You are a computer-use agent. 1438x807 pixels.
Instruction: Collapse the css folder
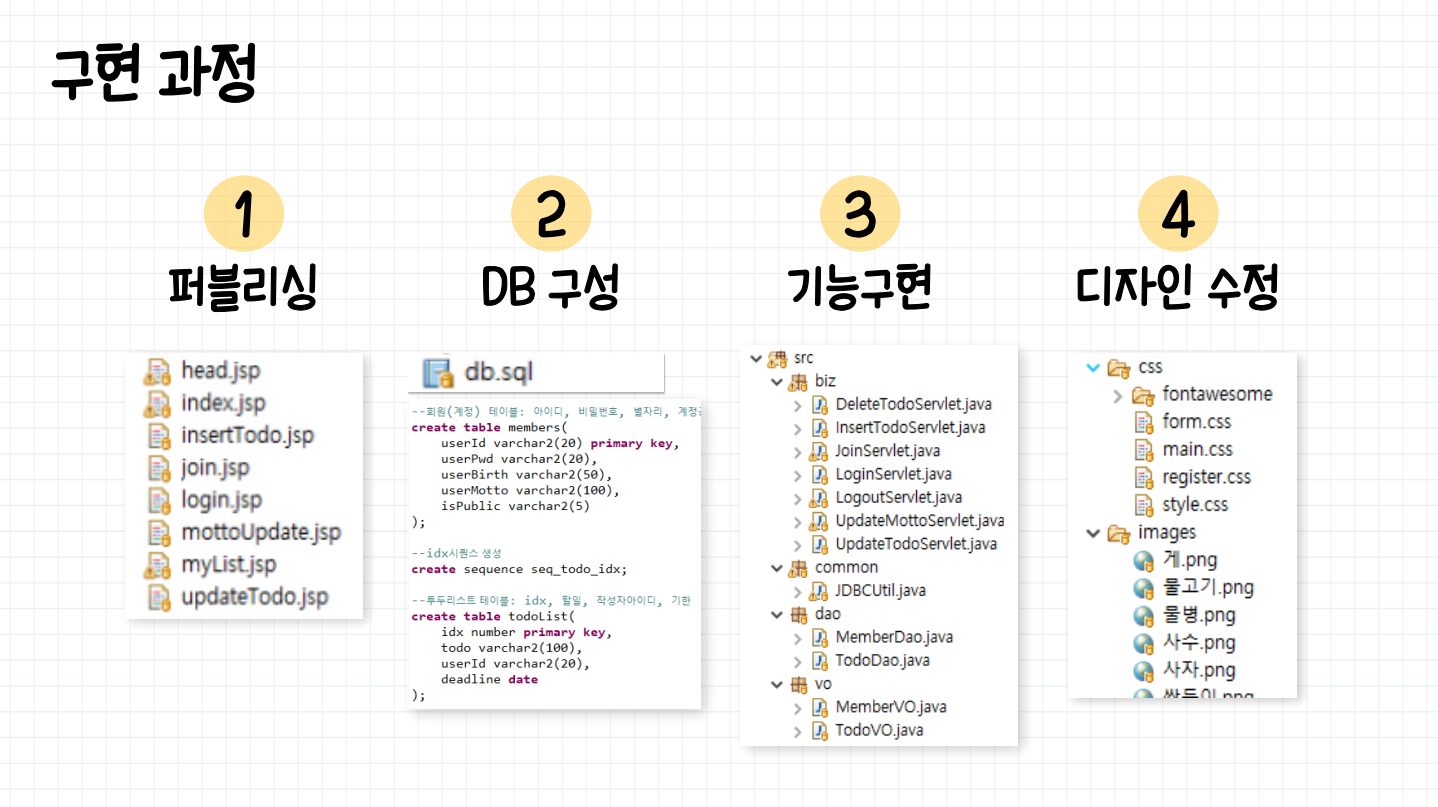1092,368
